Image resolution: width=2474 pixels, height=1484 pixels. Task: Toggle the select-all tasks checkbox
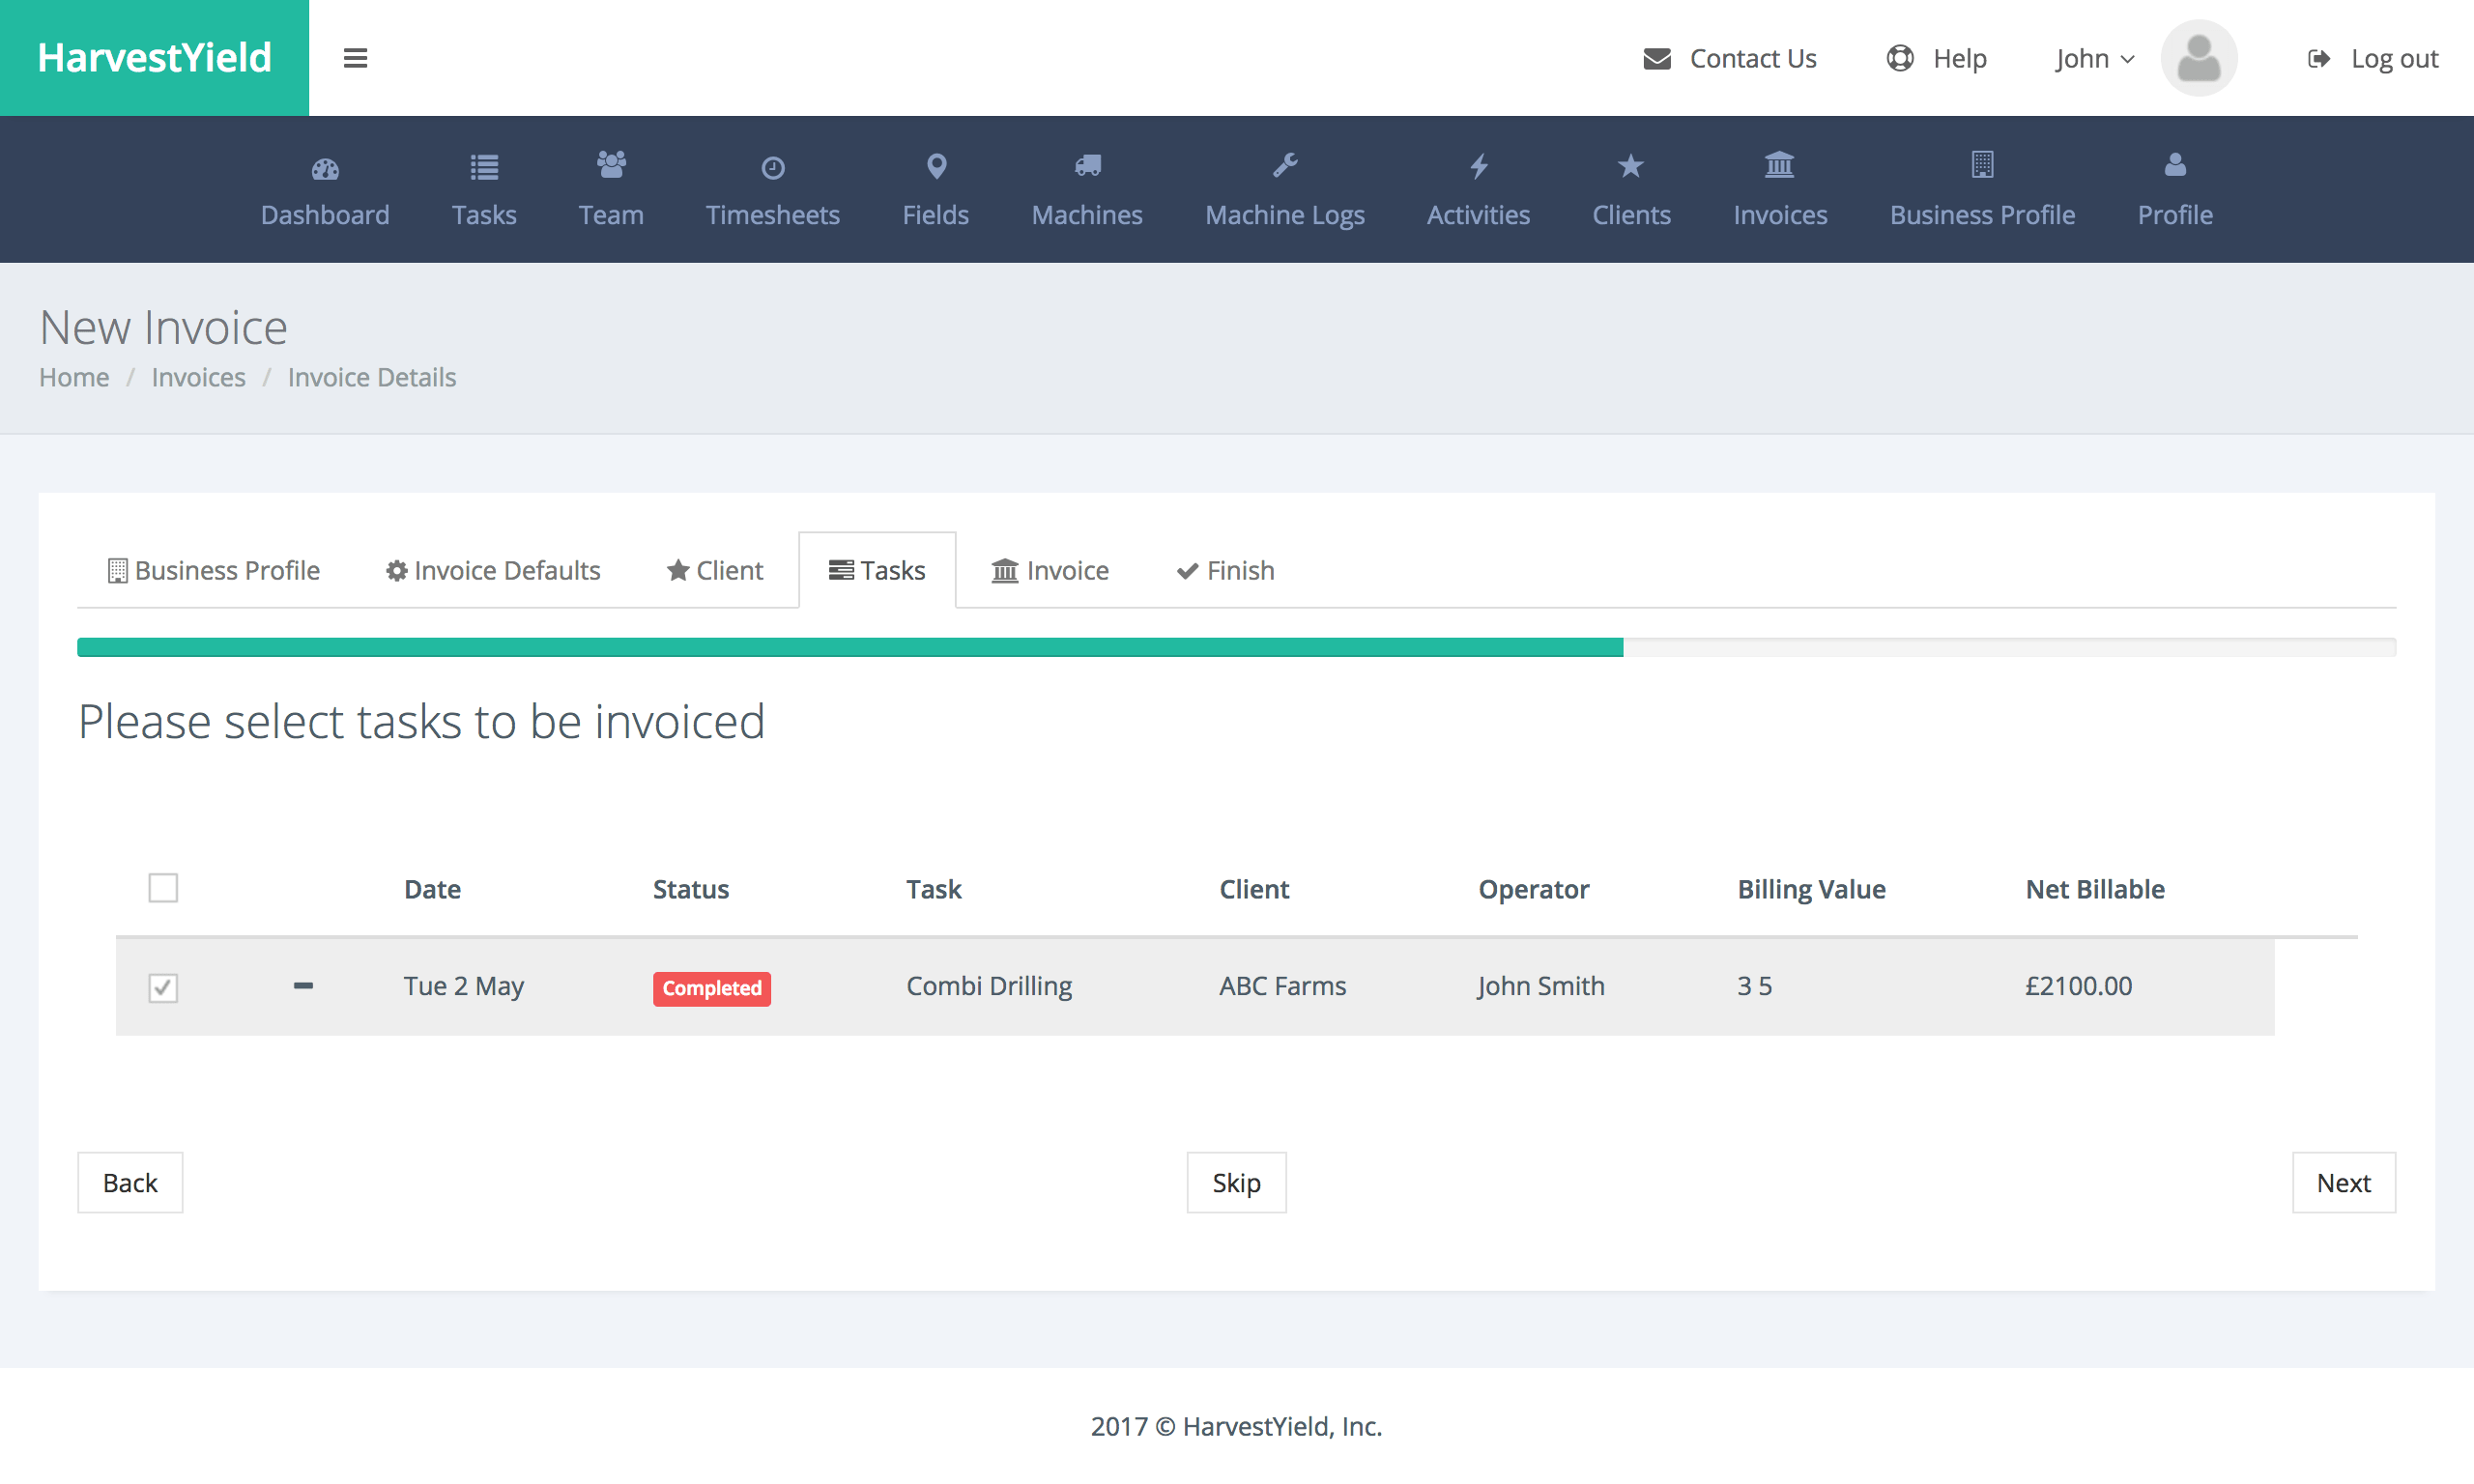click(162, 889)
